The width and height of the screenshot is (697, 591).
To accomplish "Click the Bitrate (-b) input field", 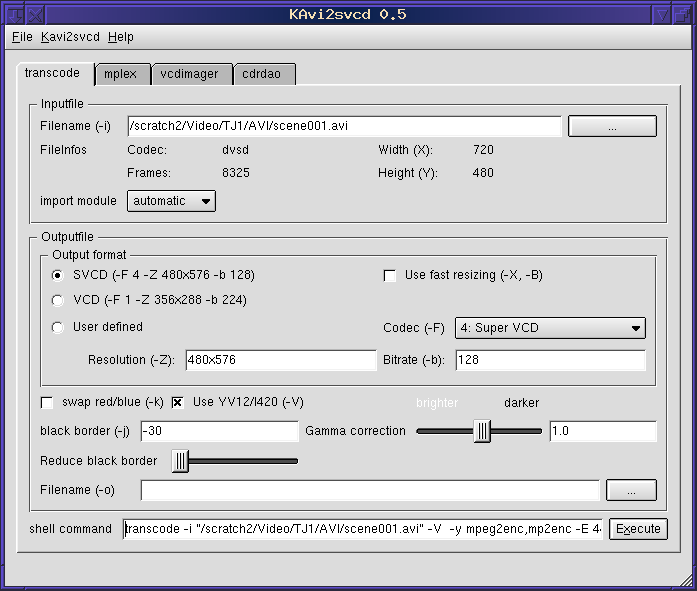I will [551, 360].
